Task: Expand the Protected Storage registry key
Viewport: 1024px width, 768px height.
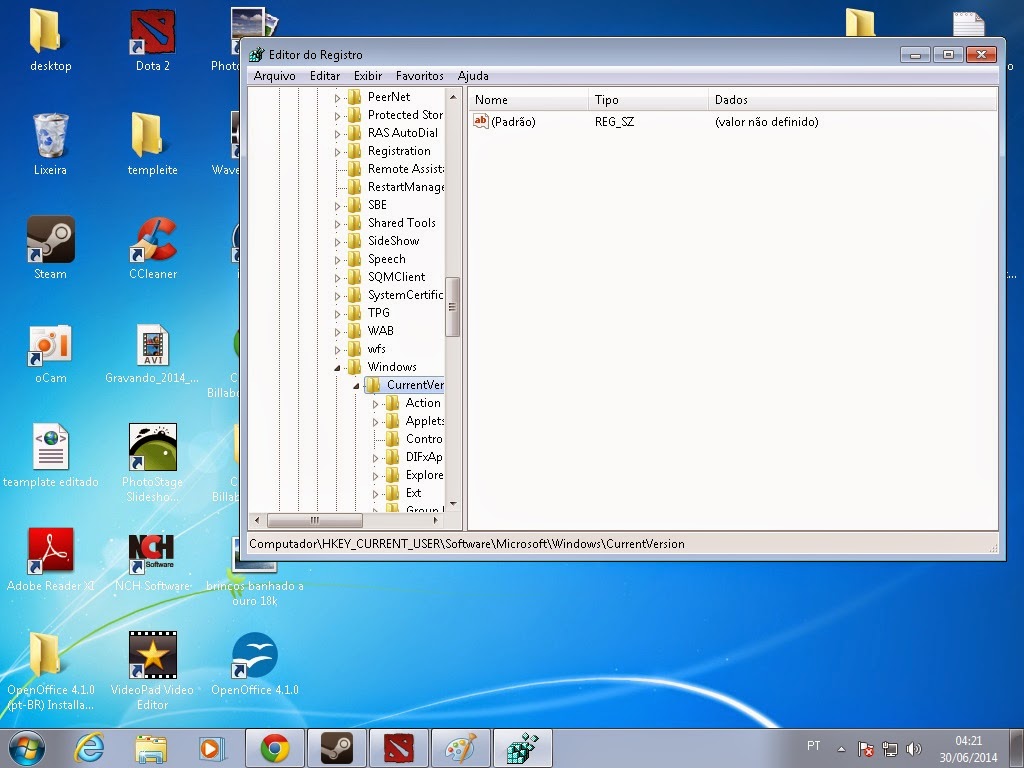Action: (x=338, y=116)
